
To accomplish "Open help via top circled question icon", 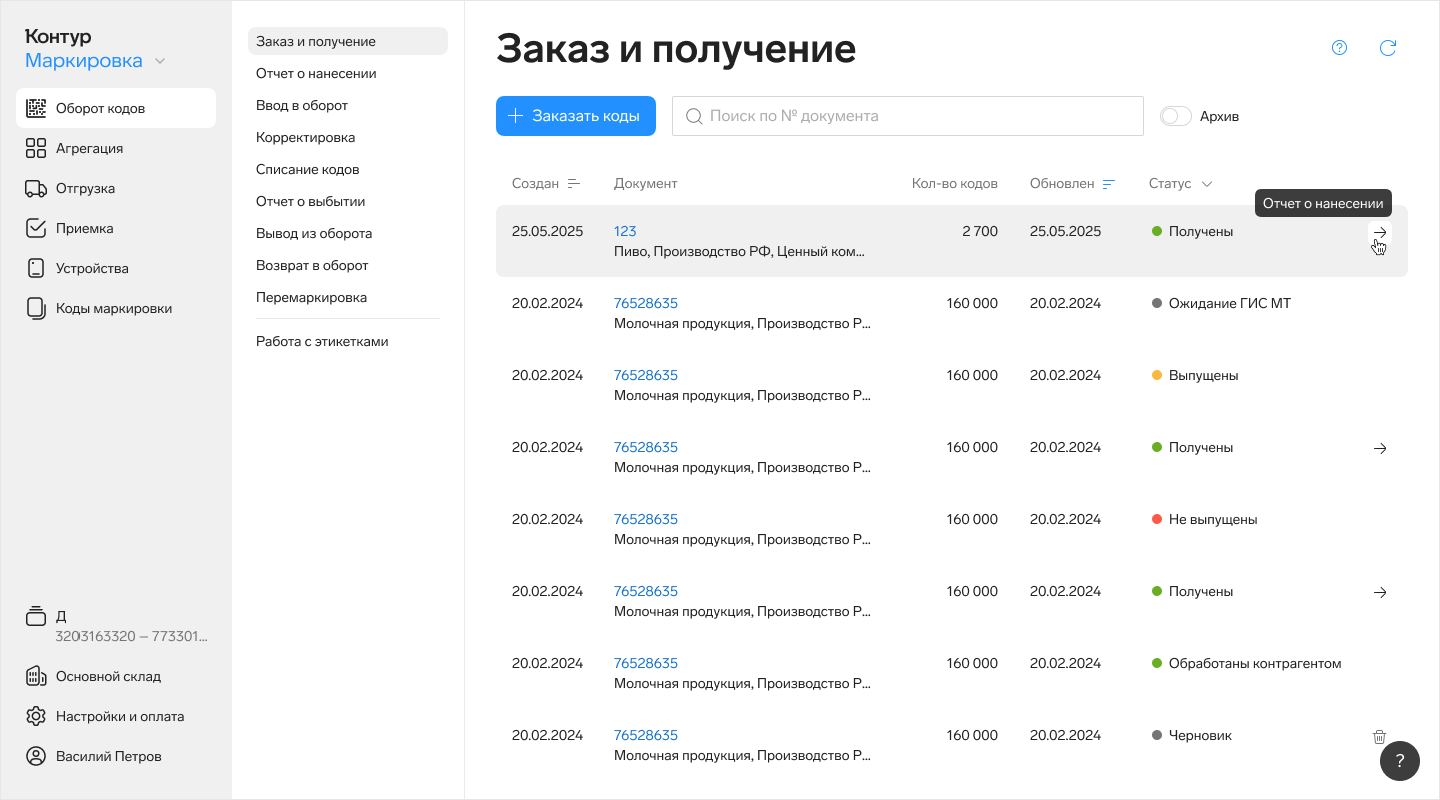I will [1339, 48].
